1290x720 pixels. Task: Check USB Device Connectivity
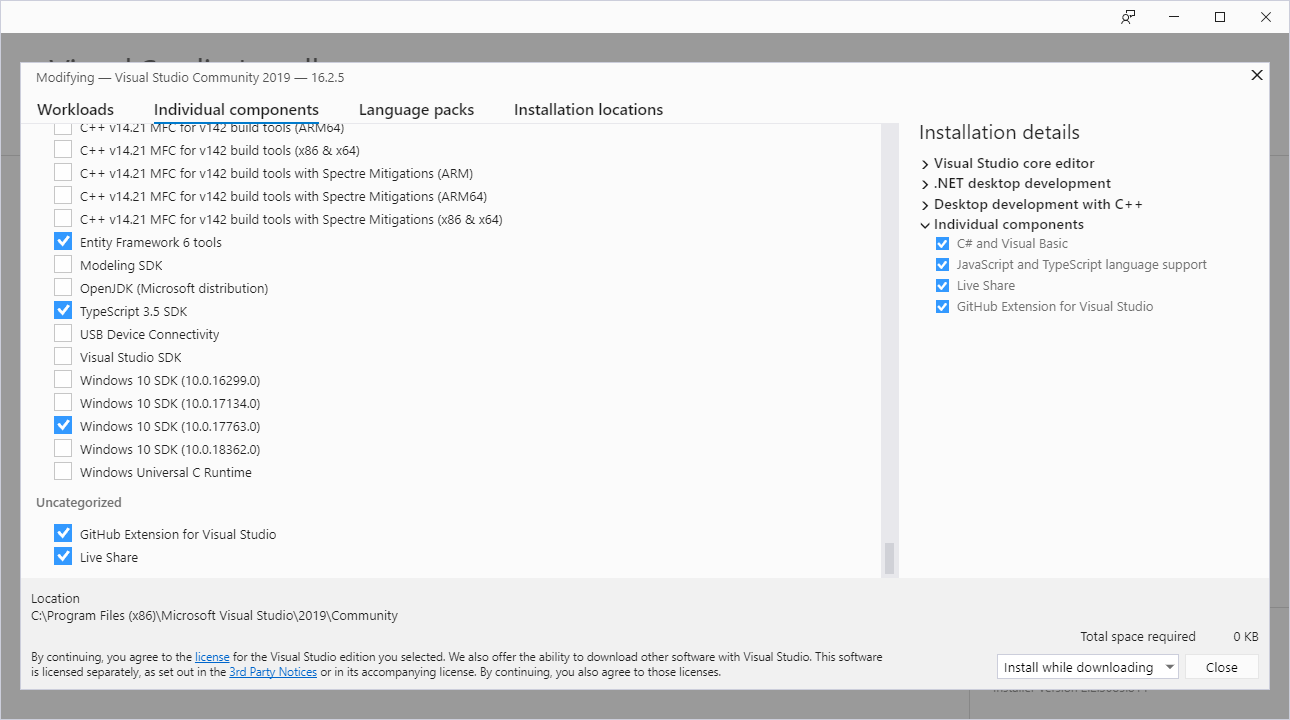63,334
